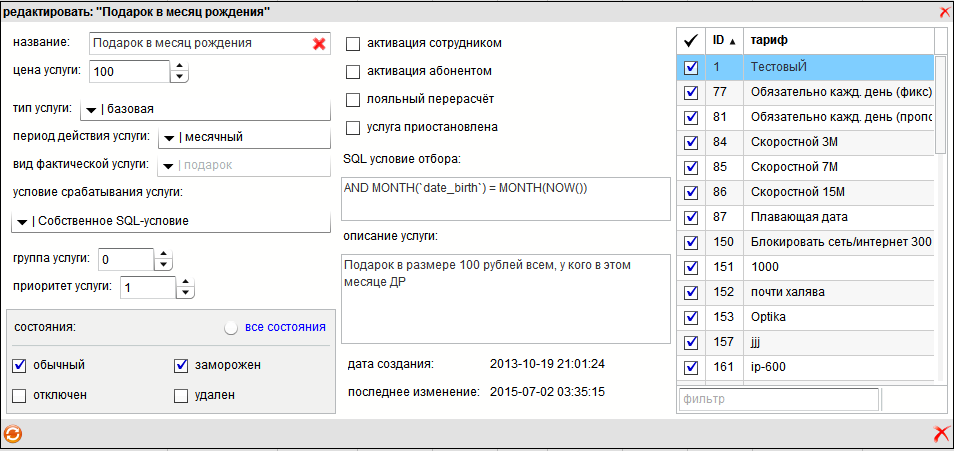This screenshot has width=954, height=451.
Task: Click the orange refresh icon at bottom left
Action: (13, 434)
